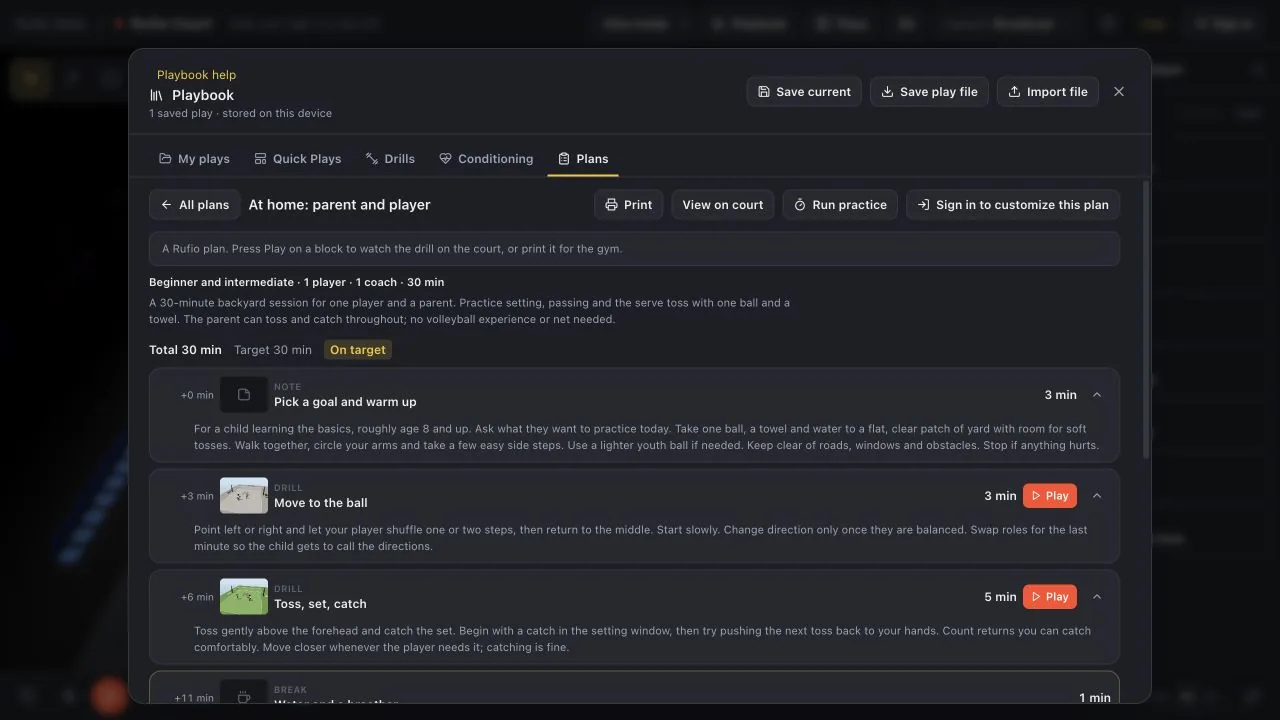Click the A Rufio plan info banner

coord(634,249)
